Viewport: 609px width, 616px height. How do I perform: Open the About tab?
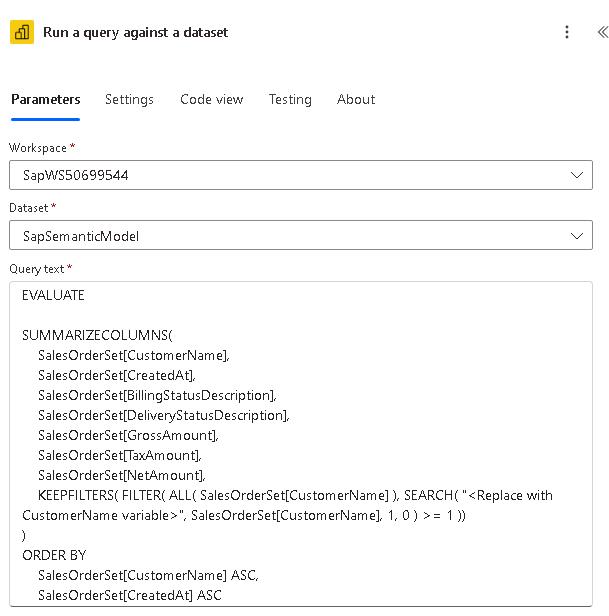(x=356, y=99)
